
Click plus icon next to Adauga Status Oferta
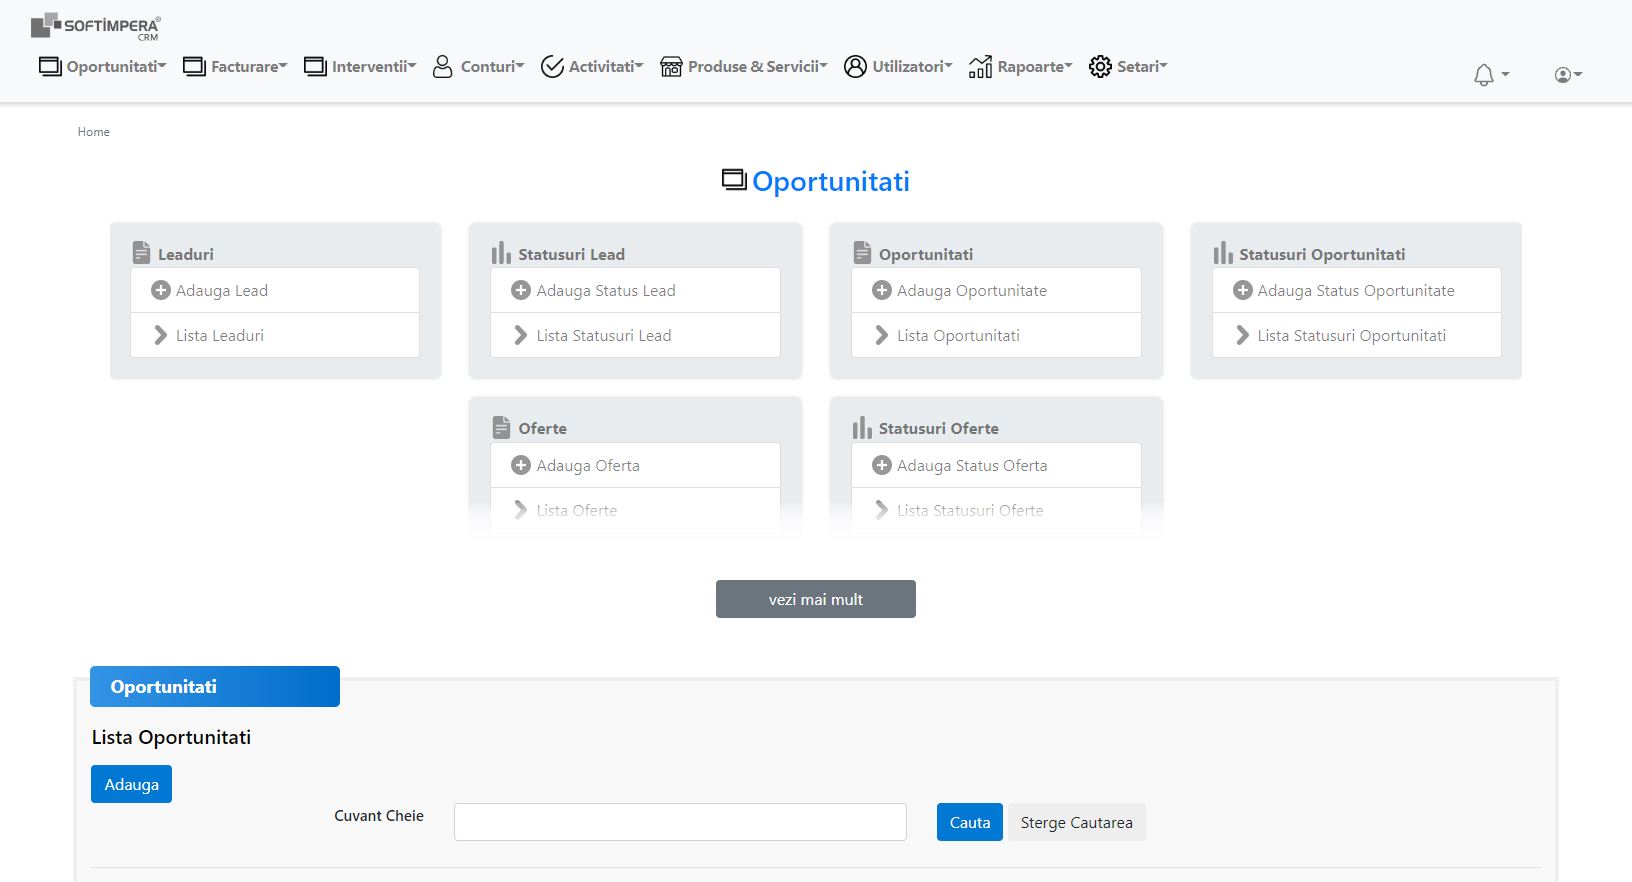[881, 465]
